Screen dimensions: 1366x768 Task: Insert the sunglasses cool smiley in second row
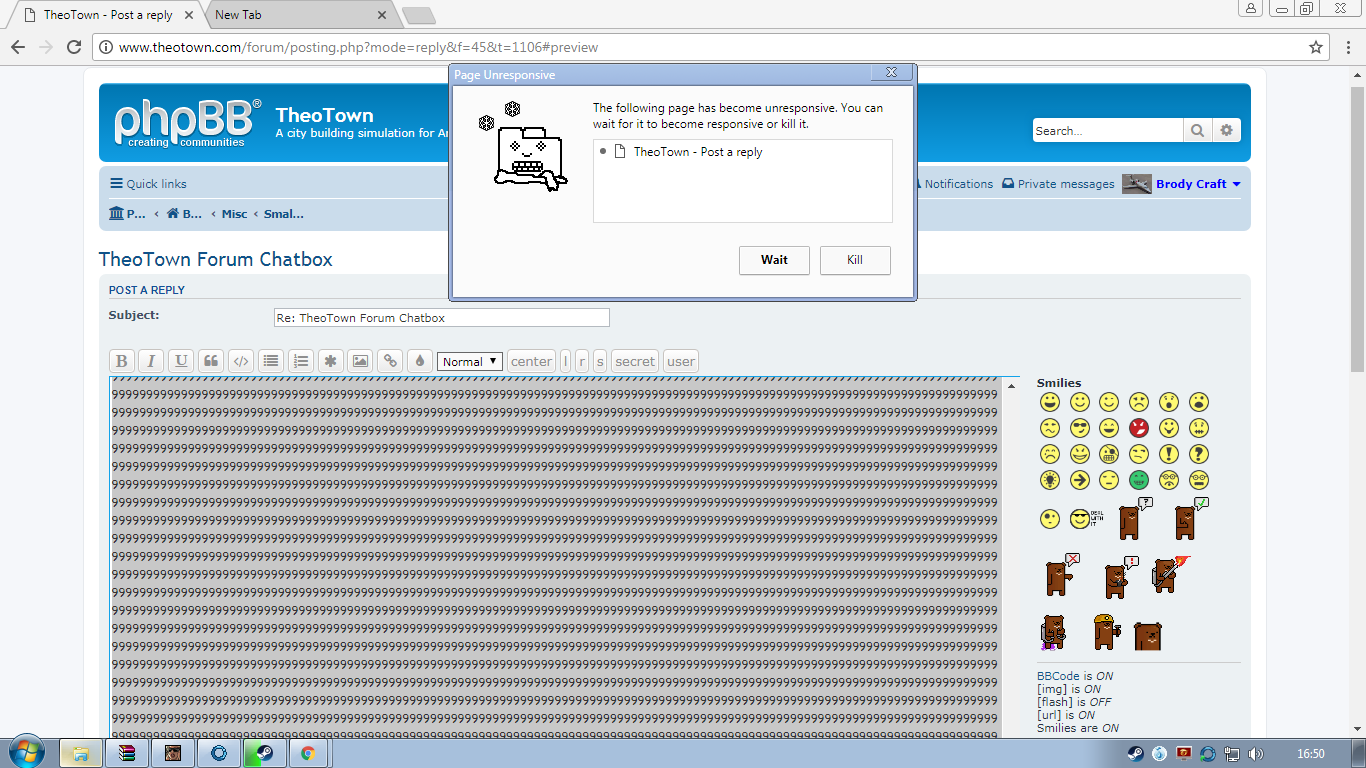(x=1080, y=428)
